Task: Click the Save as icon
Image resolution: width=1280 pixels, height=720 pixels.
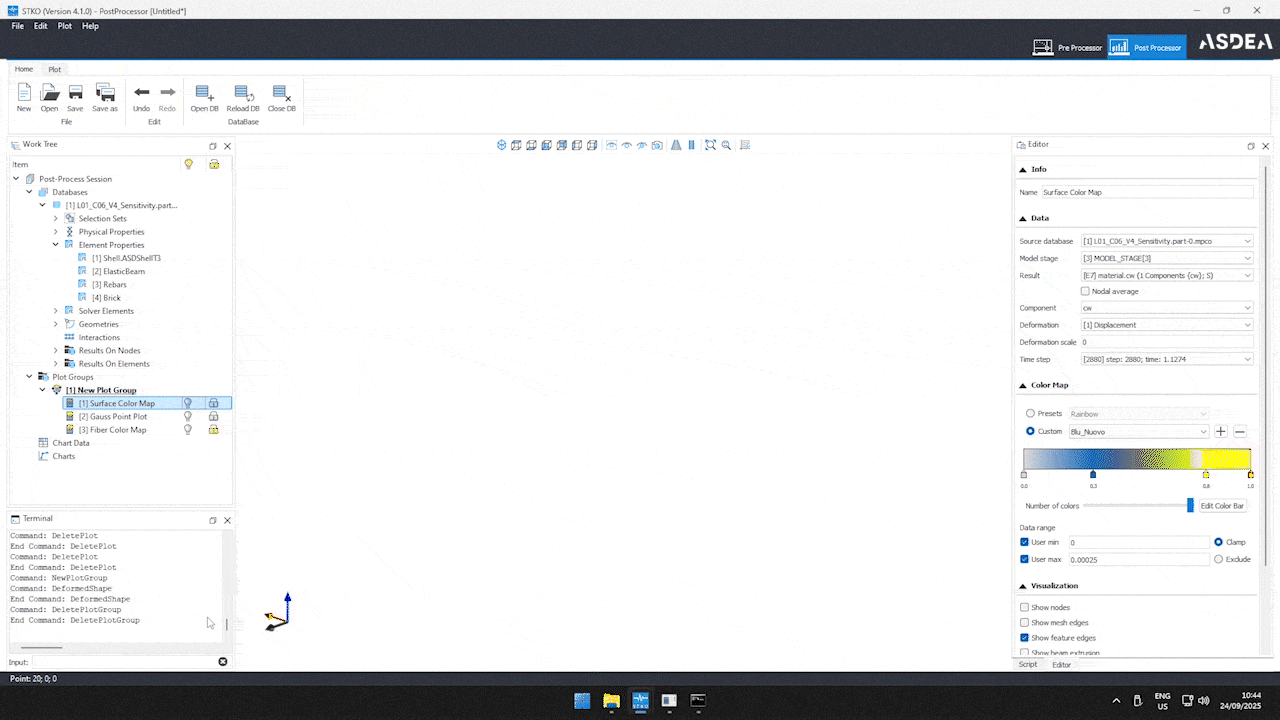Action: tap(105, 93)
